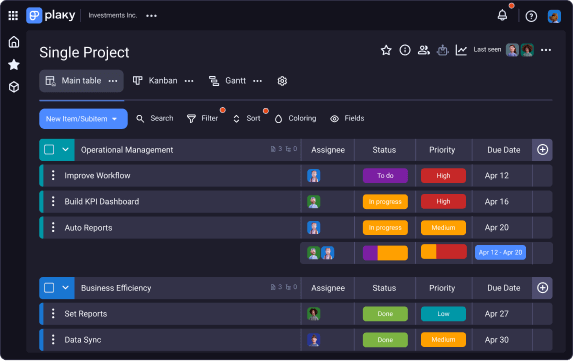Viewport: 573px width, 361px height.
Task: Open the apps grid menu
Action: click(13, 15)
